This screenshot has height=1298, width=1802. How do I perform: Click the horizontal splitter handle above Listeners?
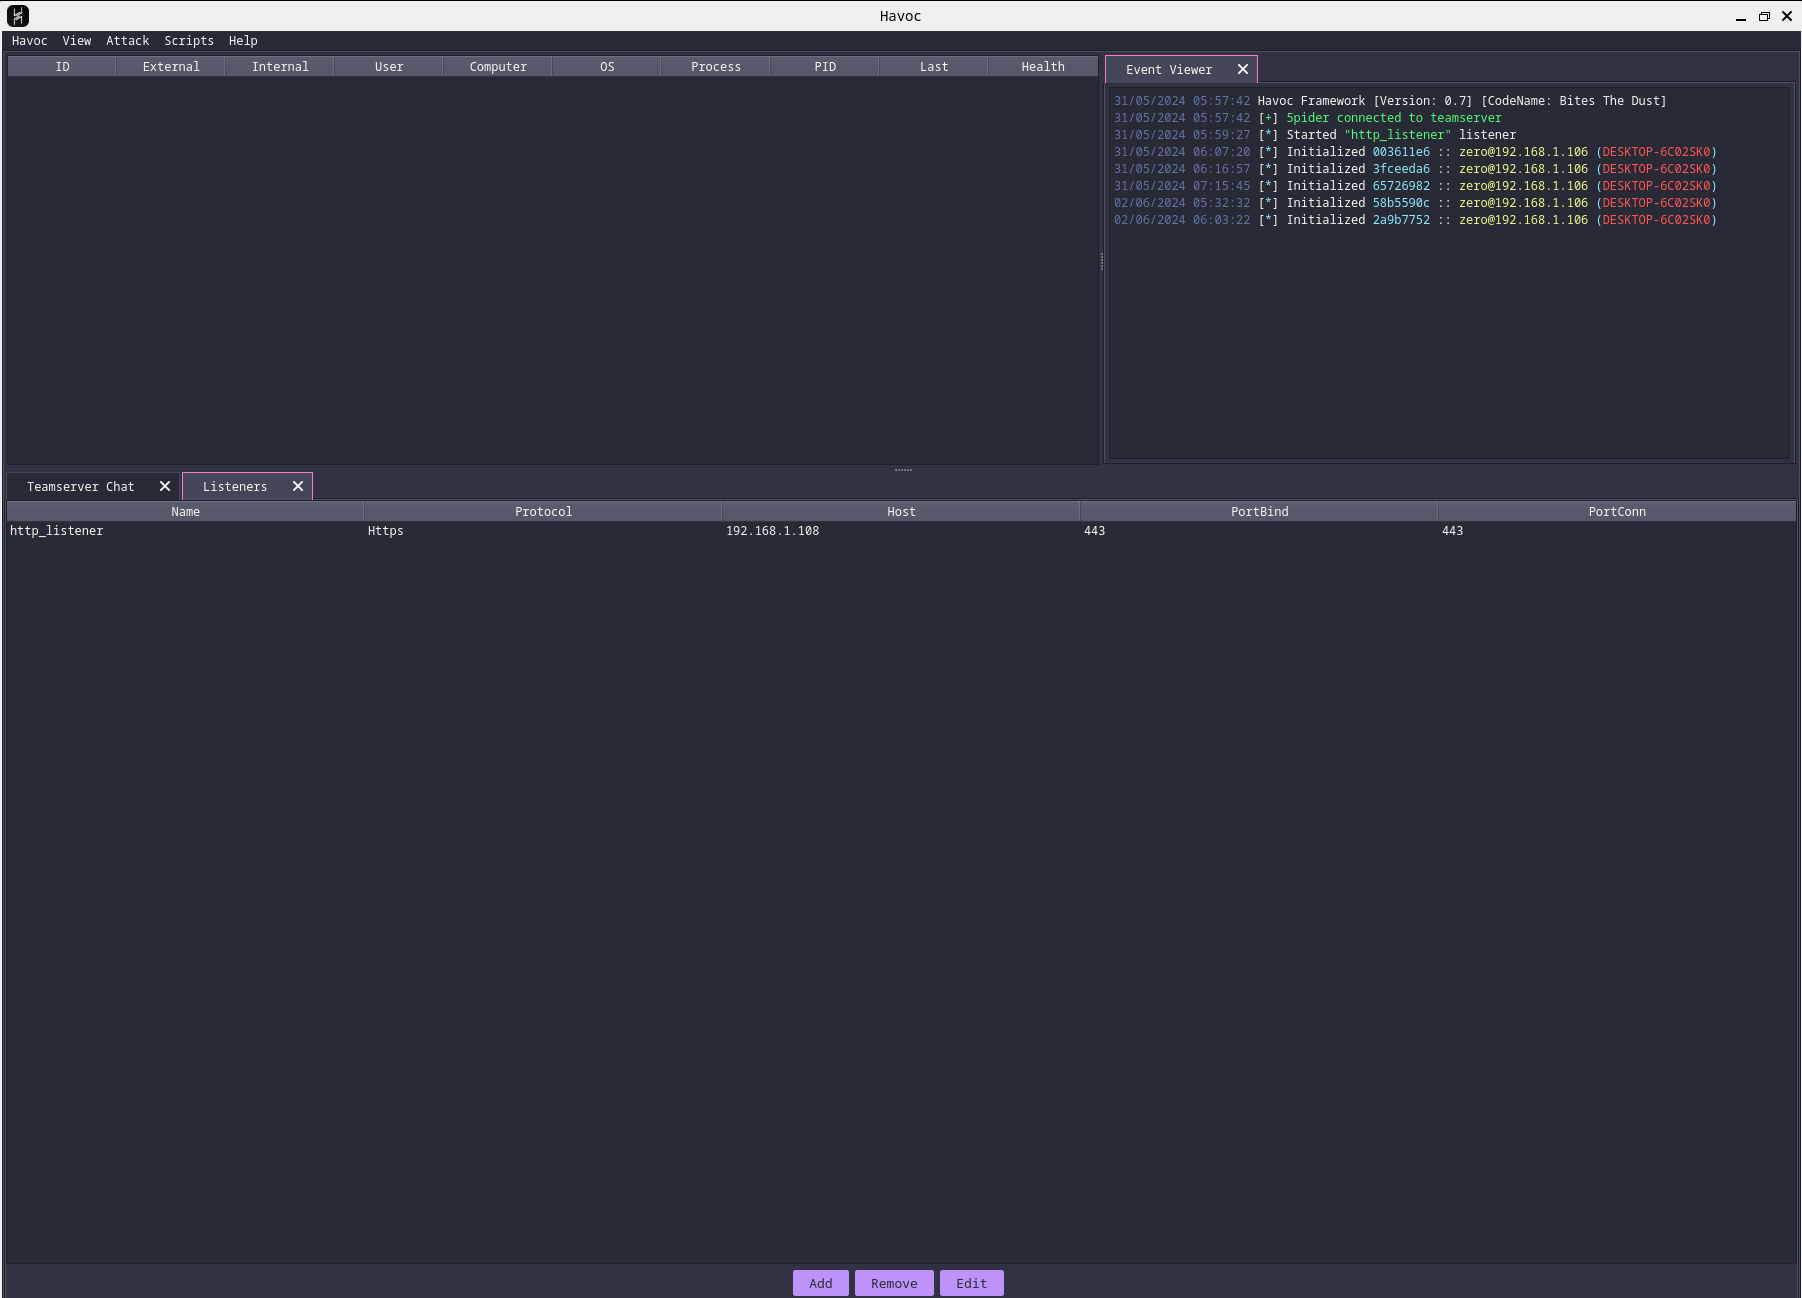coord(903,469)
